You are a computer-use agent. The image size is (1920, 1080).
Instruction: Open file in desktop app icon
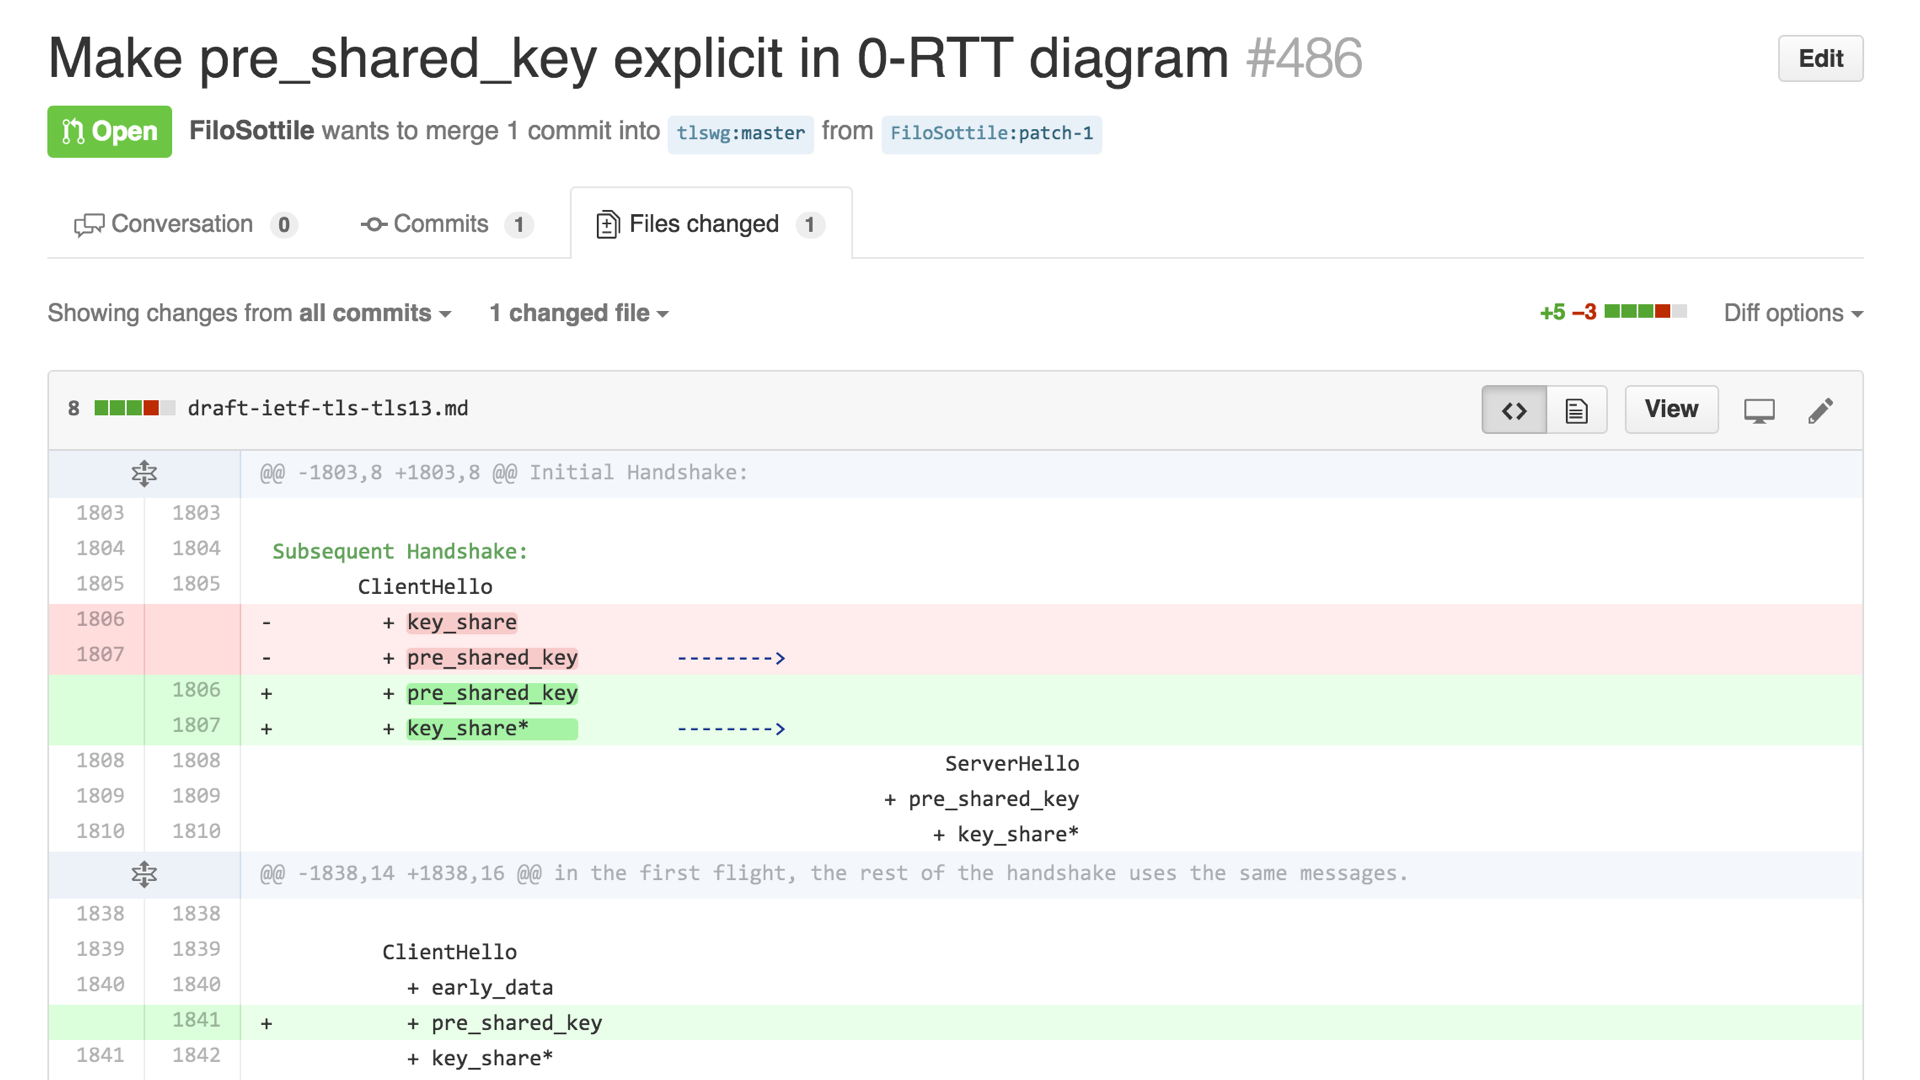point(1759,410)
